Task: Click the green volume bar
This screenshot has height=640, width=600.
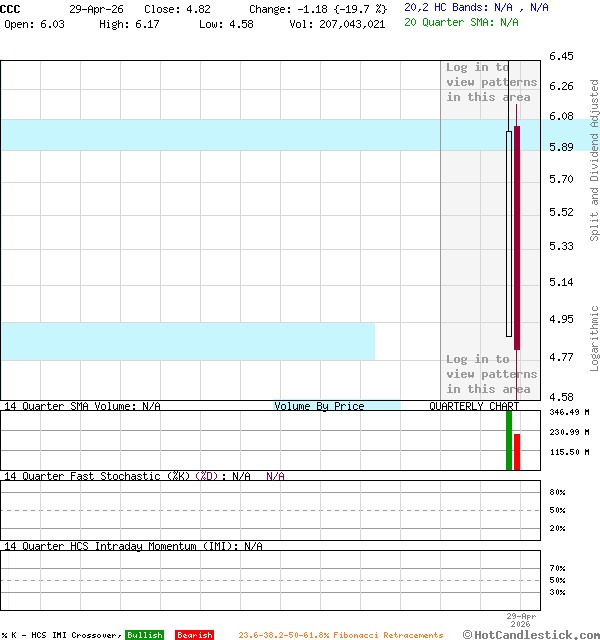Action: coord(509,440)
